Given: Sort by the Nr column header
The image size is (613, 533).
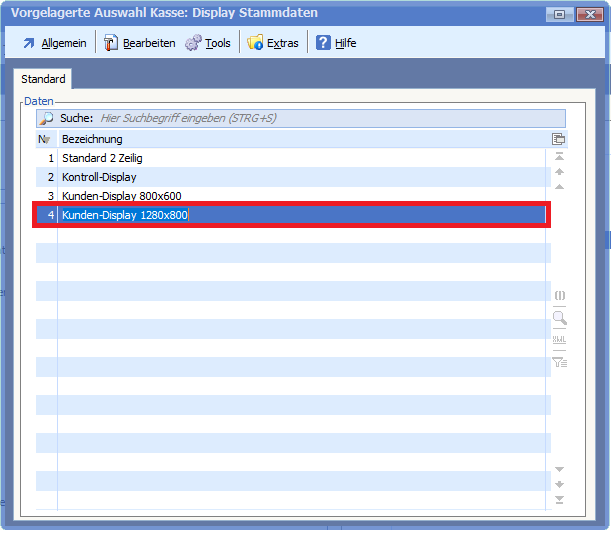Looking at the screenshot, I should click(x=45, y=139).
